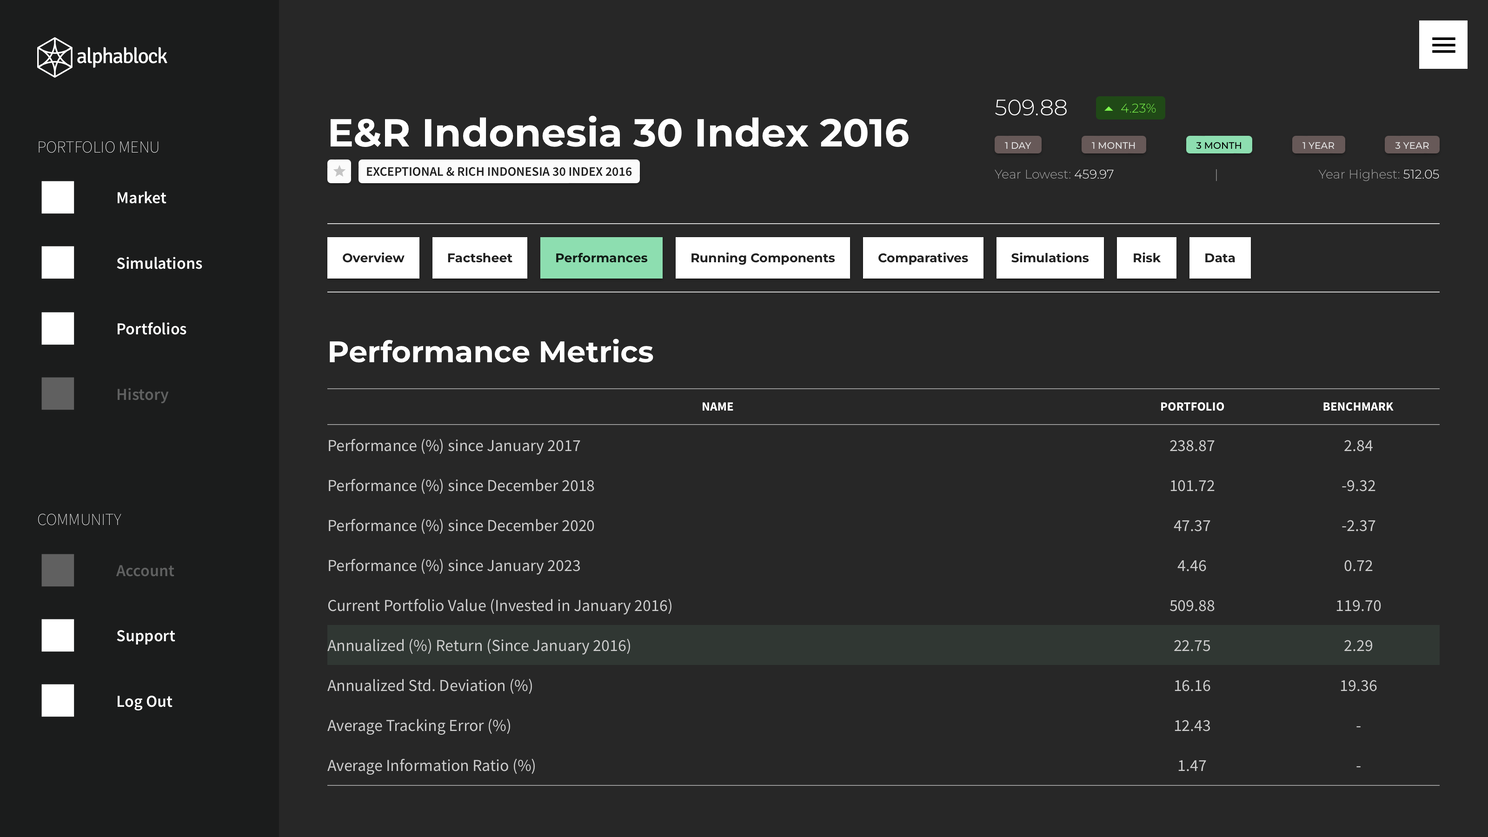
Task: Switch to the Risk tab
Action: (1146, 258)
